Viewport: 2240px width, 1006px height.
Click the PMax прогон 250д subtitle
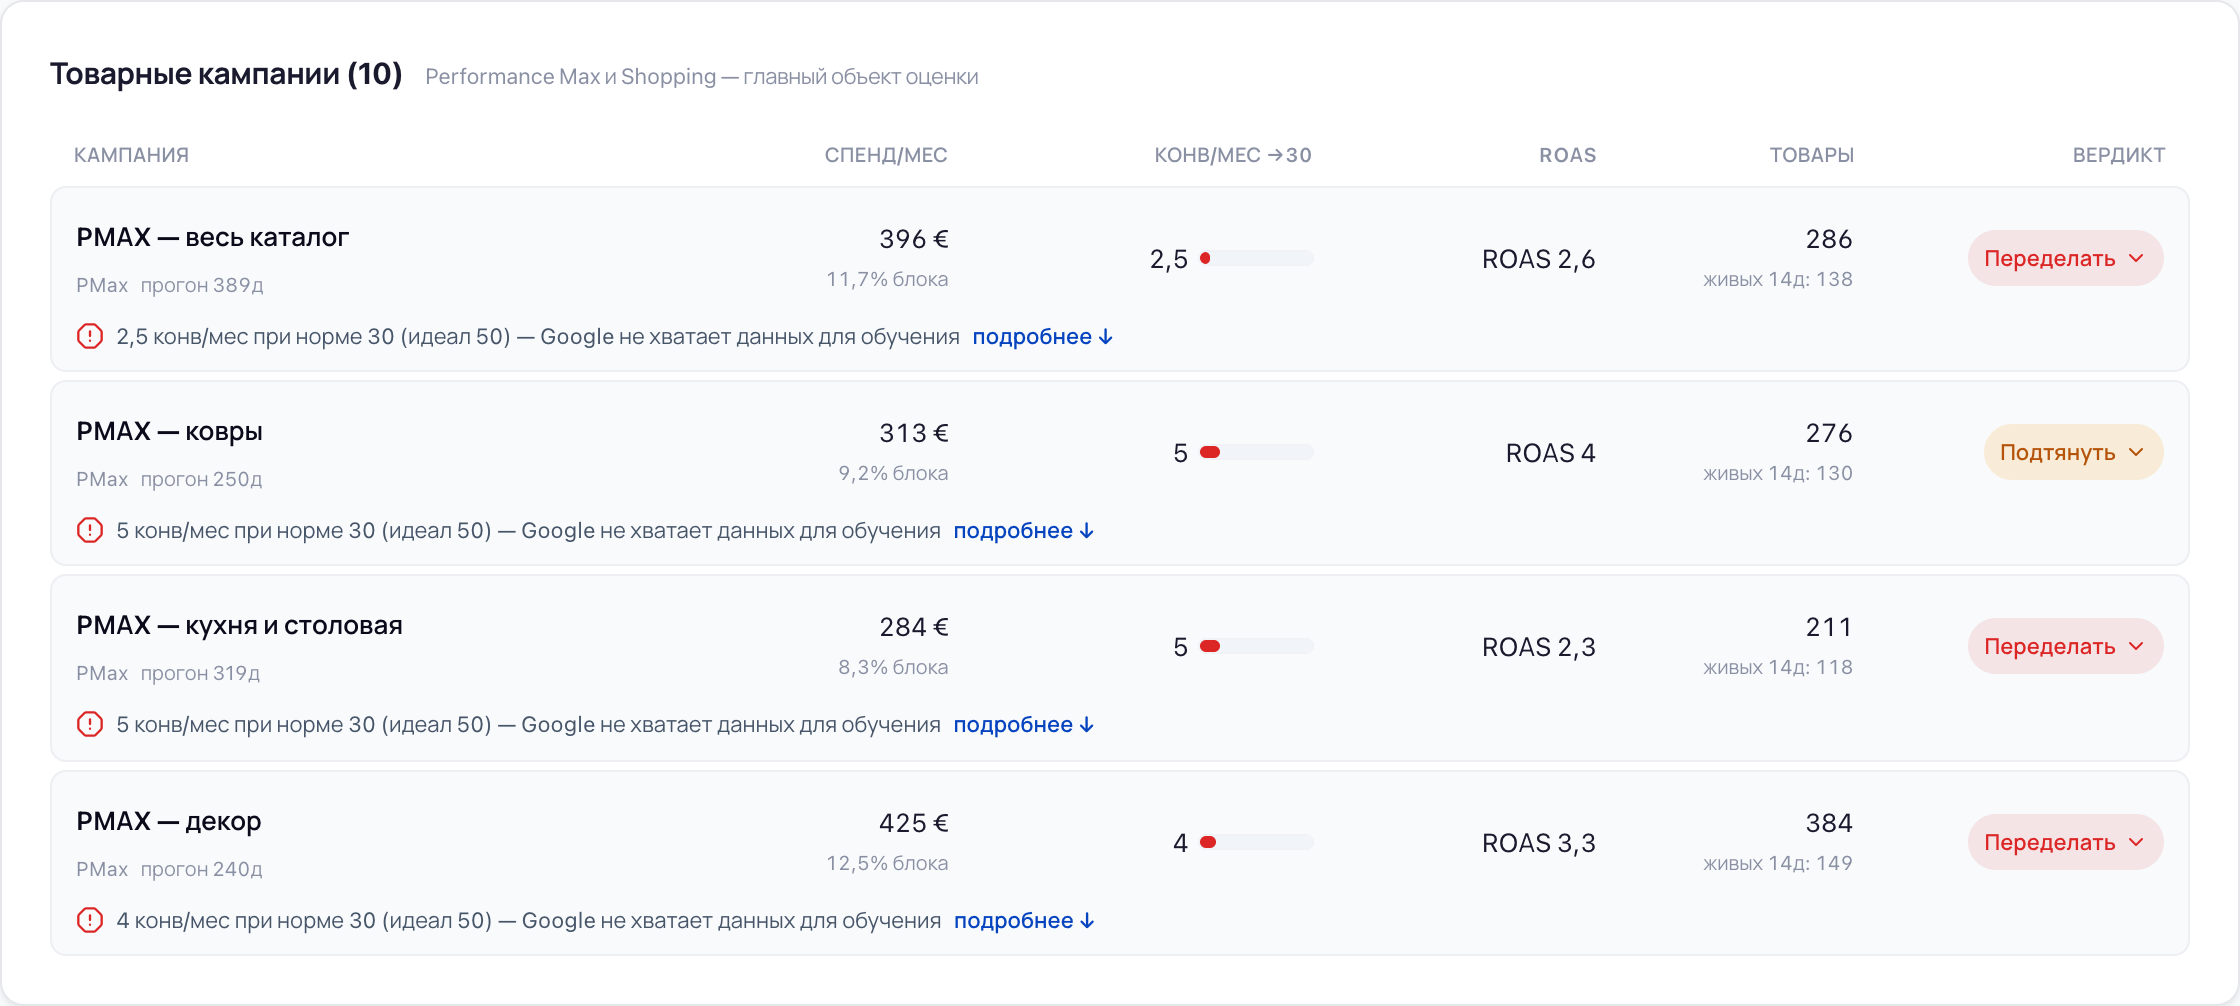[x=170, y=479]
